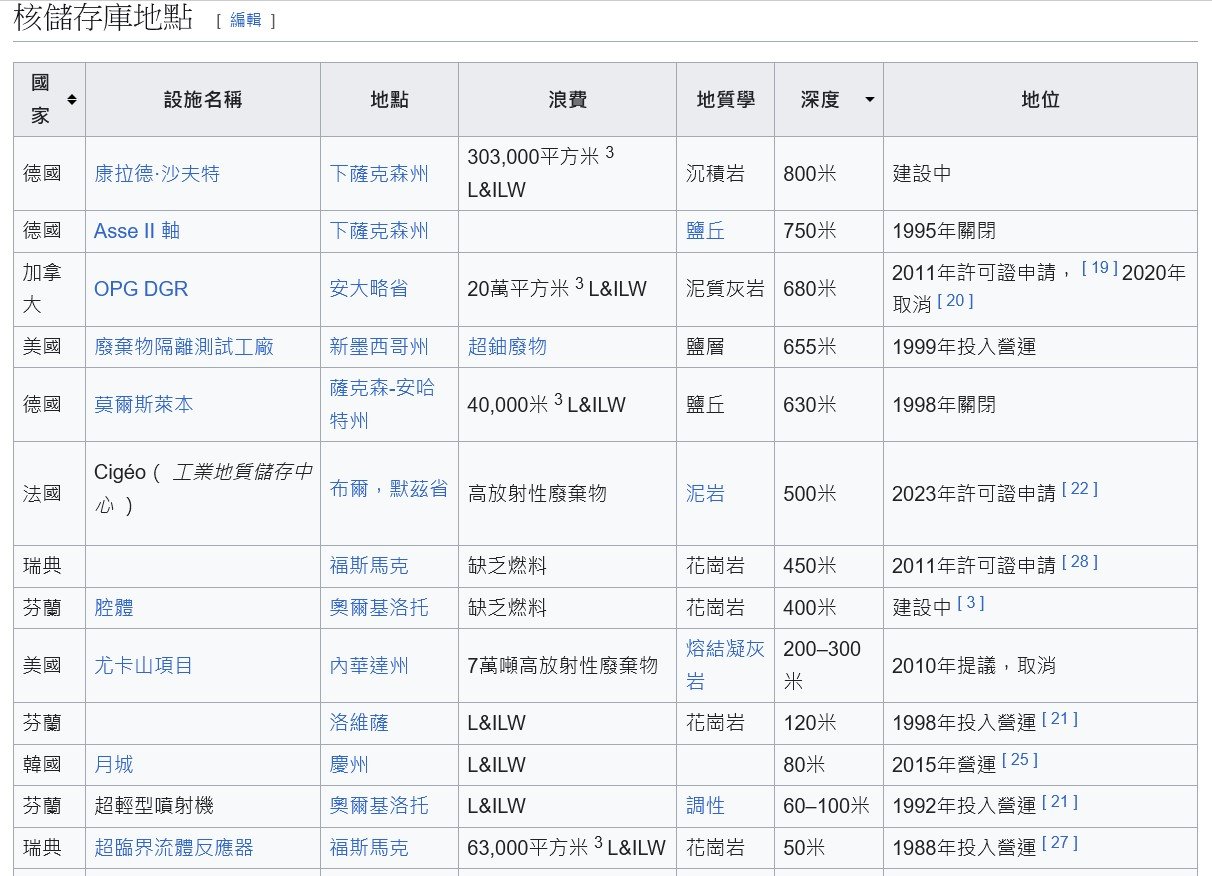Viewport: 1212px width, 876px height.
Task: Select the 核儲存庫地點 section heading
Action: pyautogui.click(x=103, y=18)
